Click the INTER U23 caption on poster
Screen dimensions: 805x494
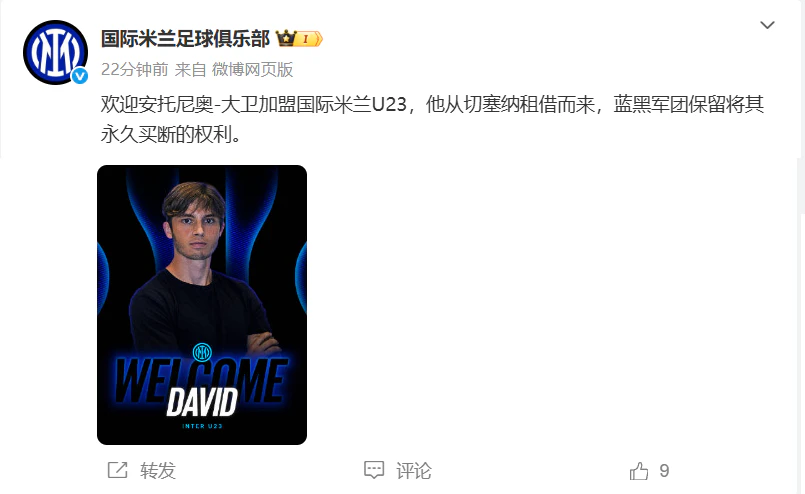pyautogui.click(x=202, y=426)
